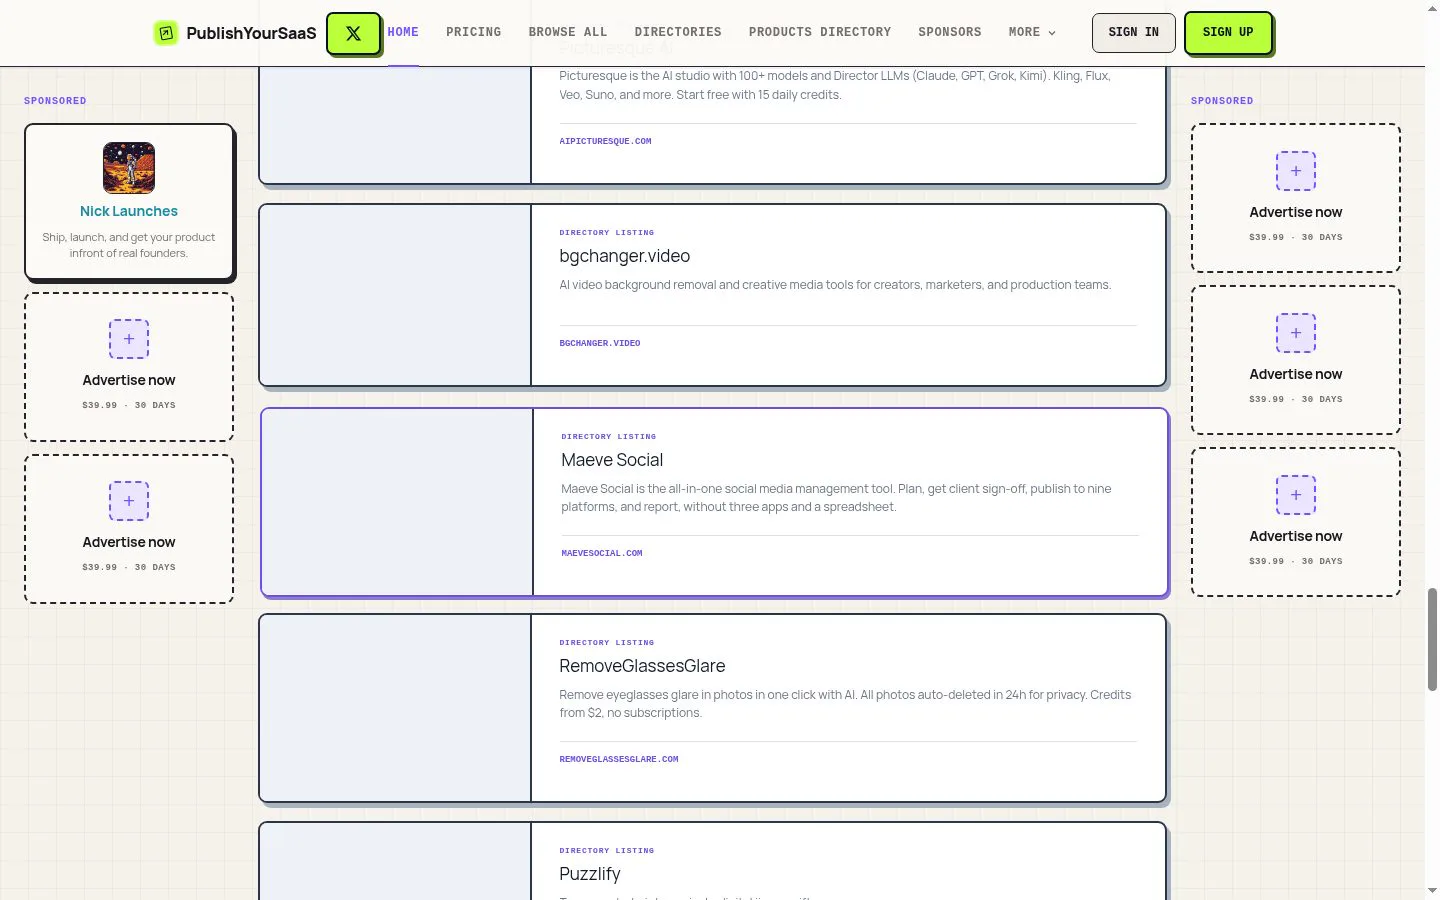The width and height of the screenshot is (1440, 900).
Task: Open the Maeve Social listing title
Action: (x=612, y=460)
